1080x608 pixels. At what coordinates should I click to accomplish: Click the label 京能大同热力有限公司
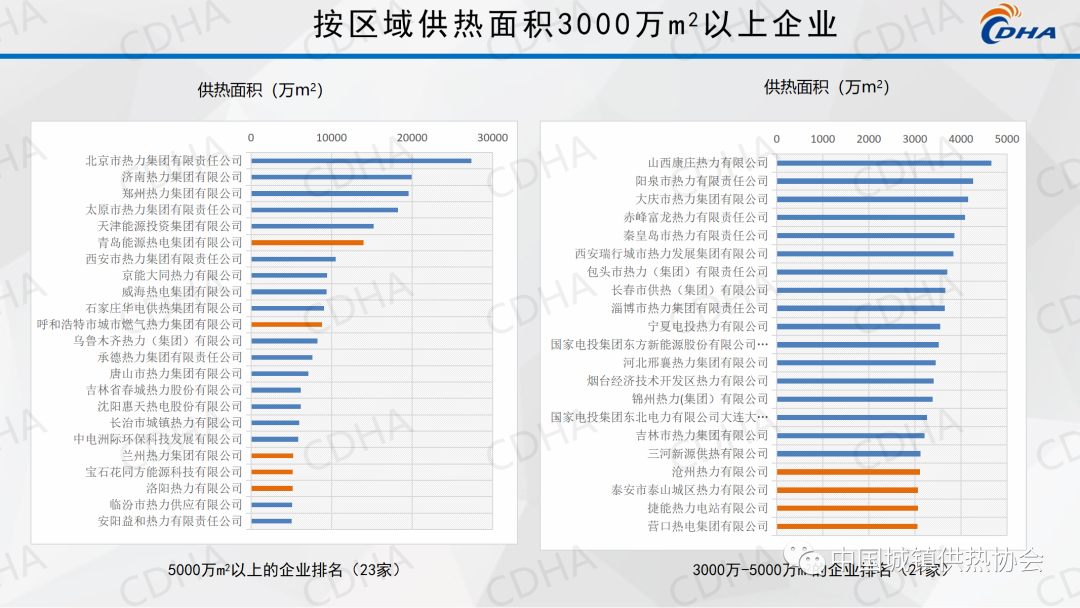tap(182, 275)
